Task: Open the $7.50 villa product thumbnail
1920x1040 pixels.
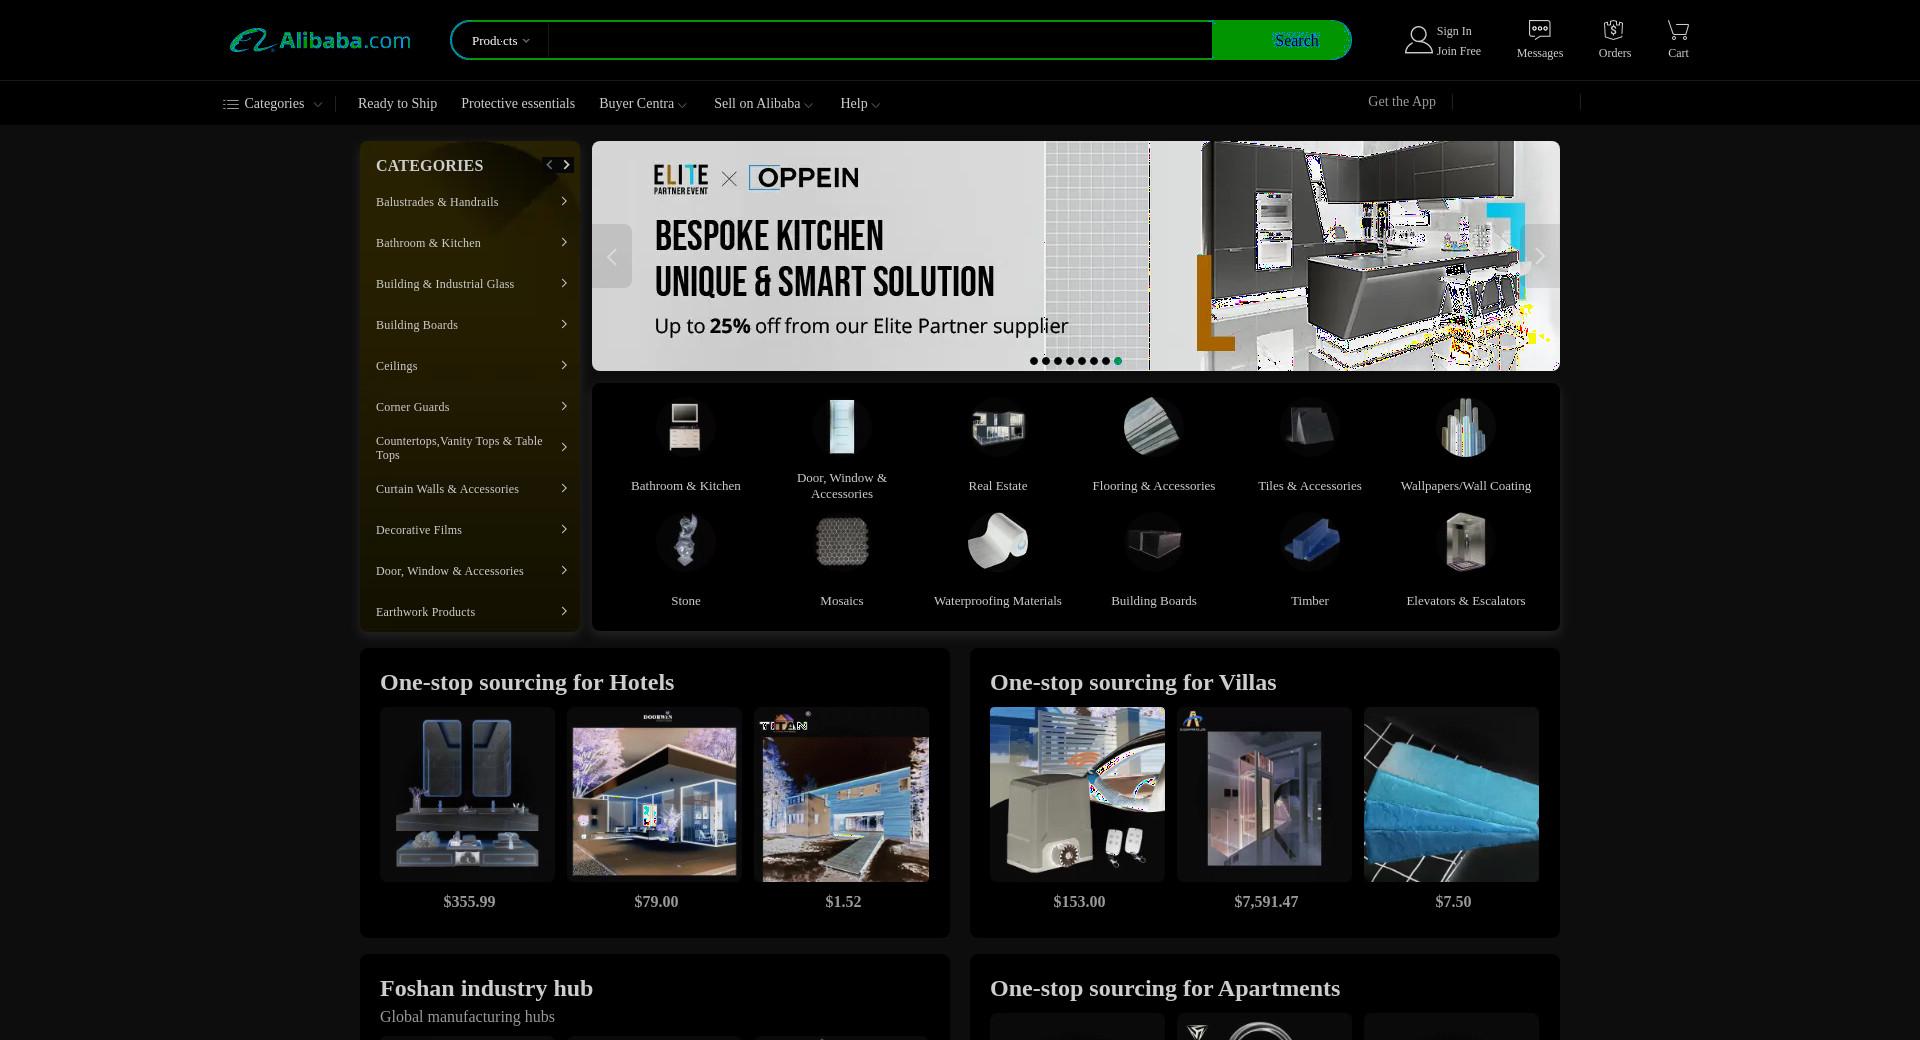Action: (x=1451, y=794)
